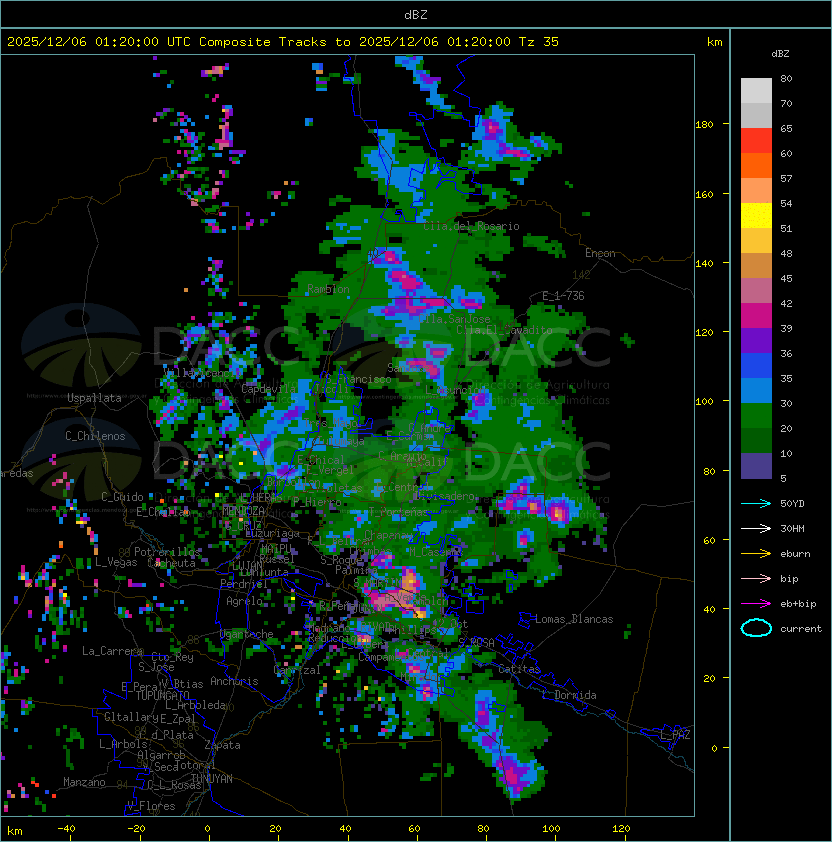Click the 'E_1-736' place label
The width and height of the screenshot is (832, 842).
tap(563, 296)
